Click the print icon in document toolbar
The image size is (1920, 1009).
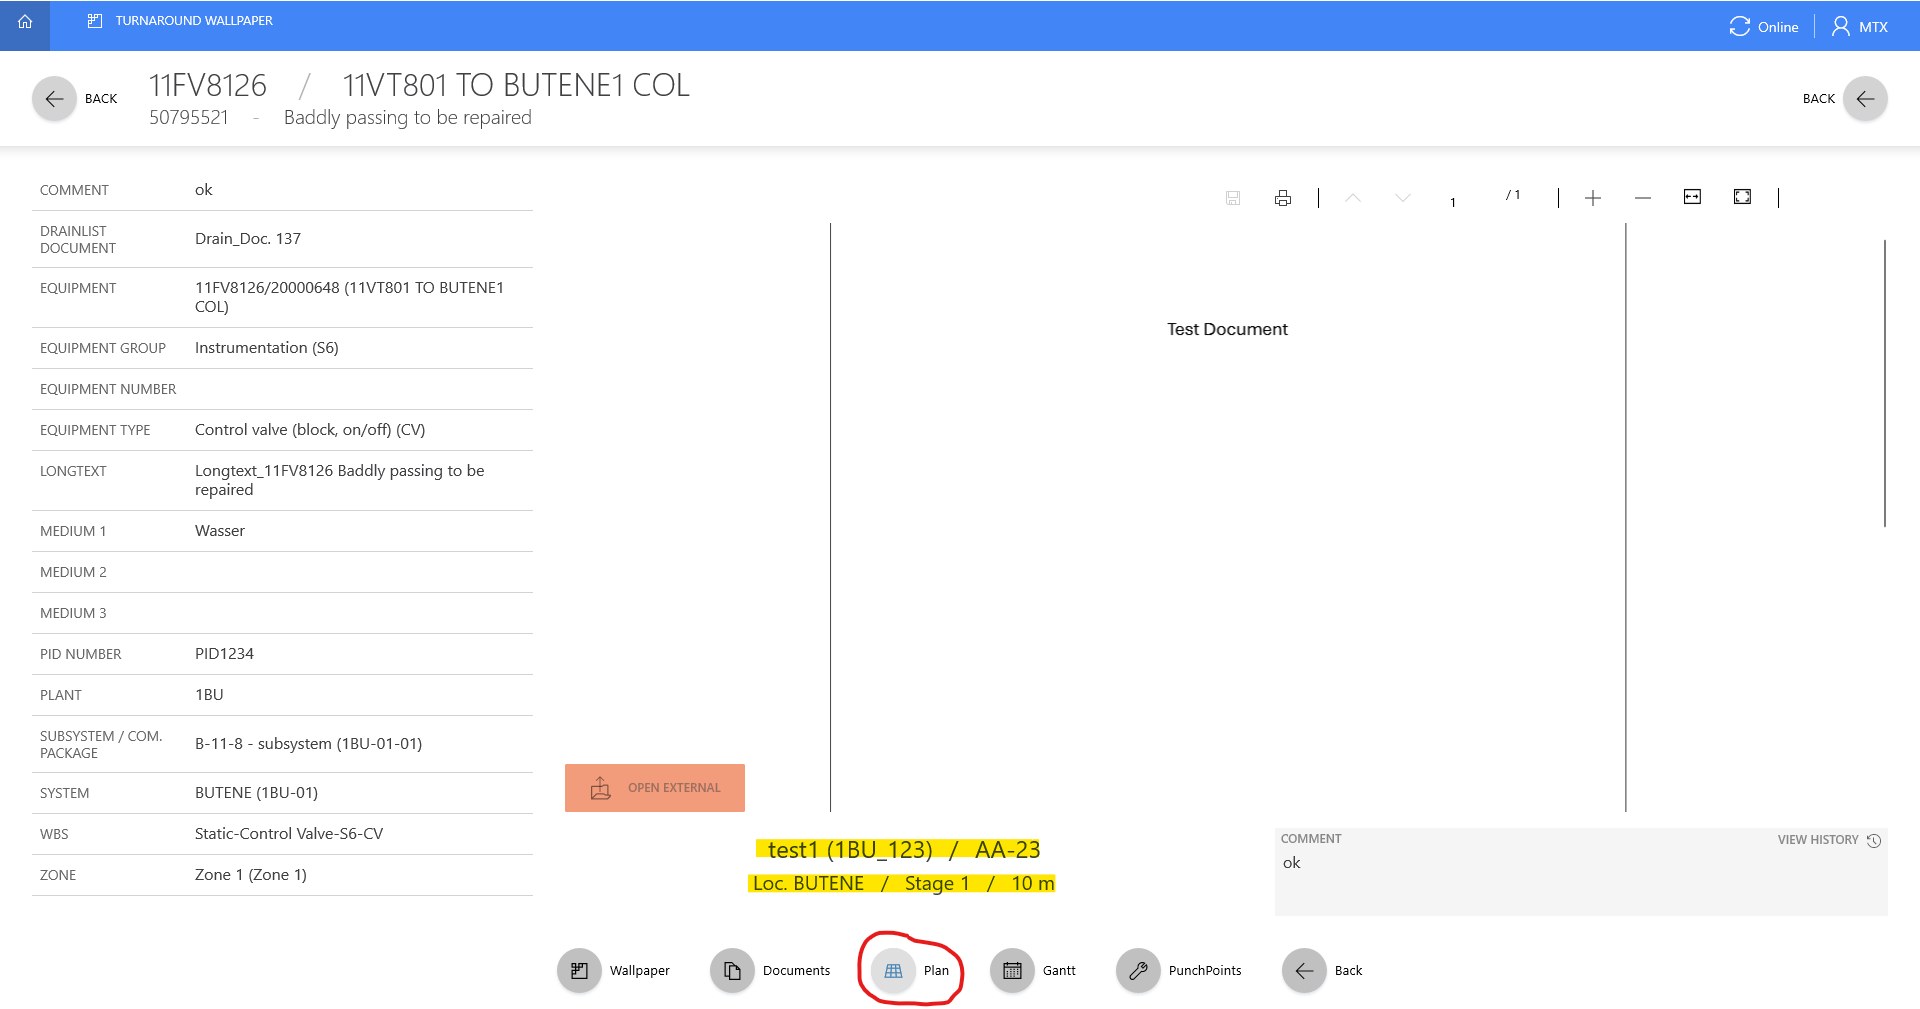(1283, 198)
